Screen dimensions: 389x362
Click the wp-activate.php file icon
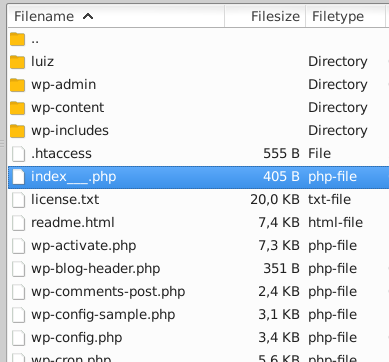pos(18,246)
